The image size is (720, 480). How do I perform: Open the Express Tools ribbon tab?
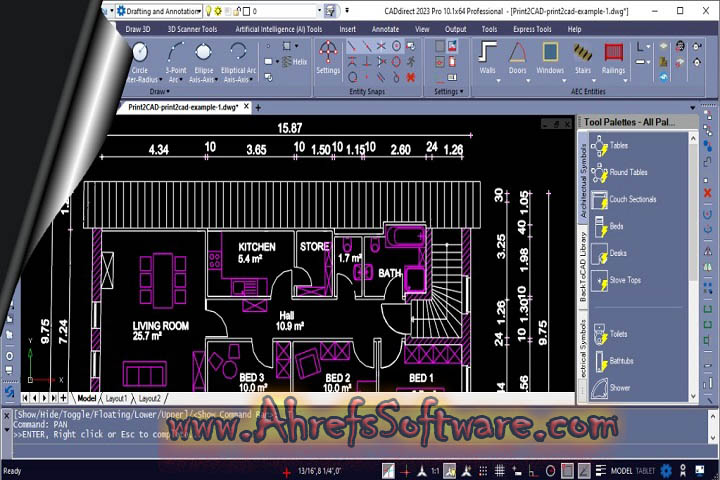click(x=531, y=29)
